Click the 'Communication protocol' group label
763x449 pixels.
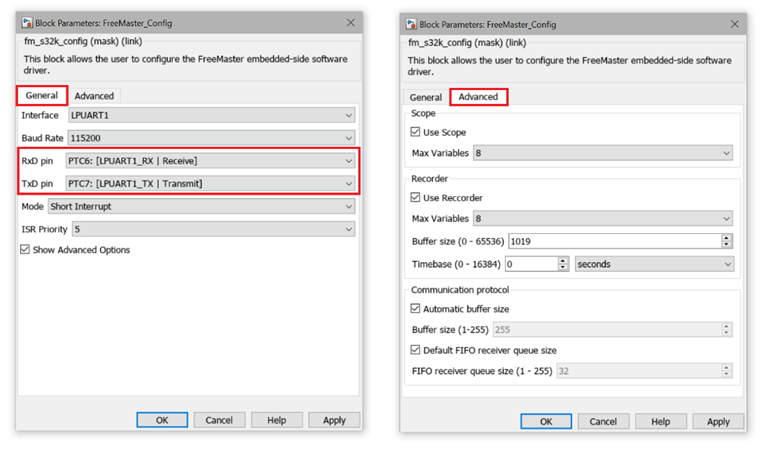point(460,290)
